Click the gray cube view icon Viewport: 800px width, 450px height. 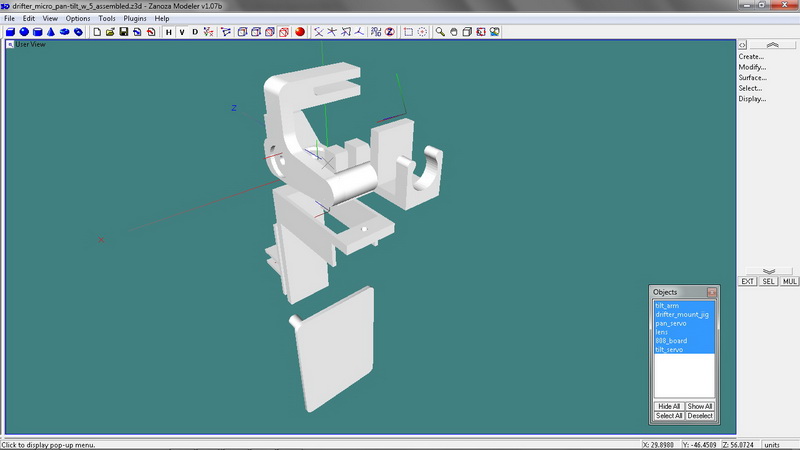(467, 32)
